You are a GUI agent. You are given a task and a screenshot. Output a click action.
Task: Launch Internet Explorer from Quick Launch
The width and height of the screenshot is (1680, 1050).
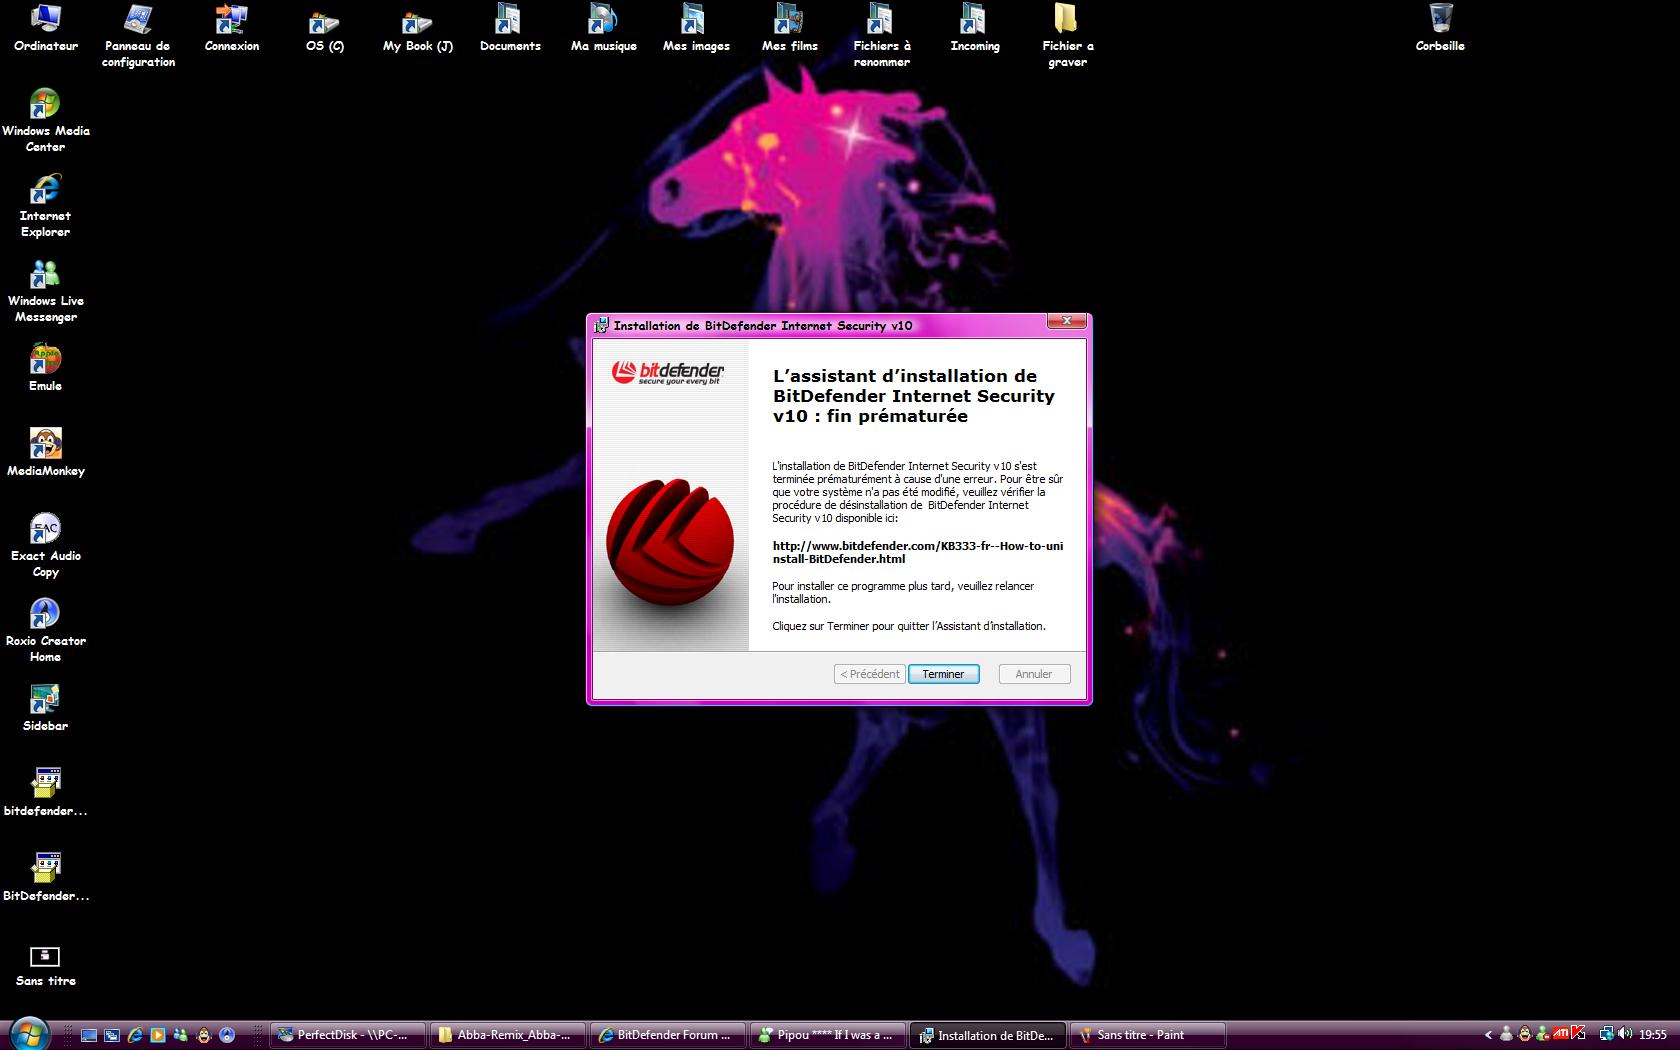point(135,1035)
